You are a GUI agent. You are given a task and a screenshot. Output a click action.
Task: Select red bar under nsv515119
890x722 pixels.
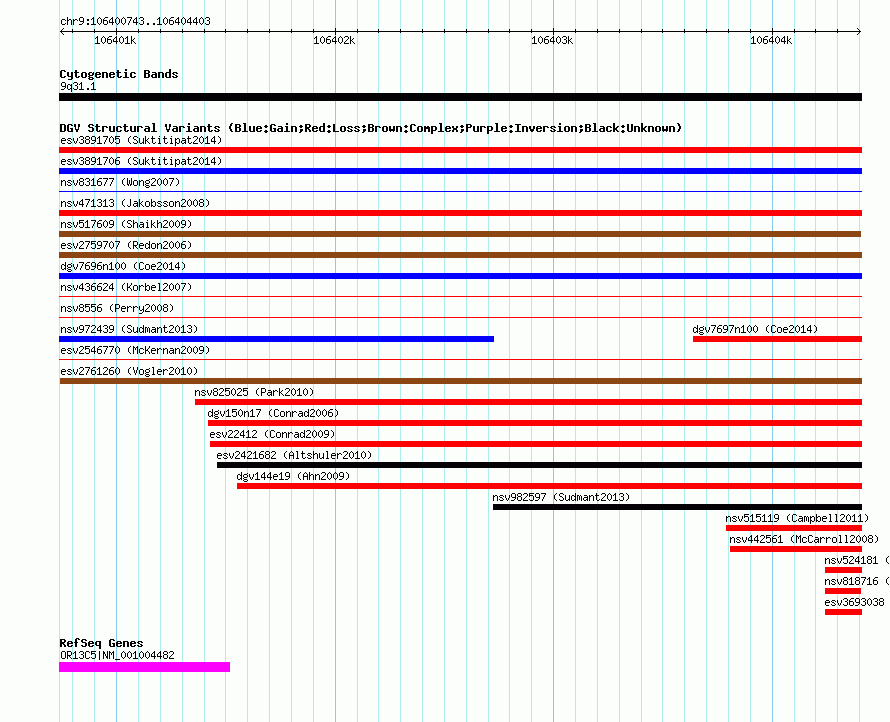(794, 528)
